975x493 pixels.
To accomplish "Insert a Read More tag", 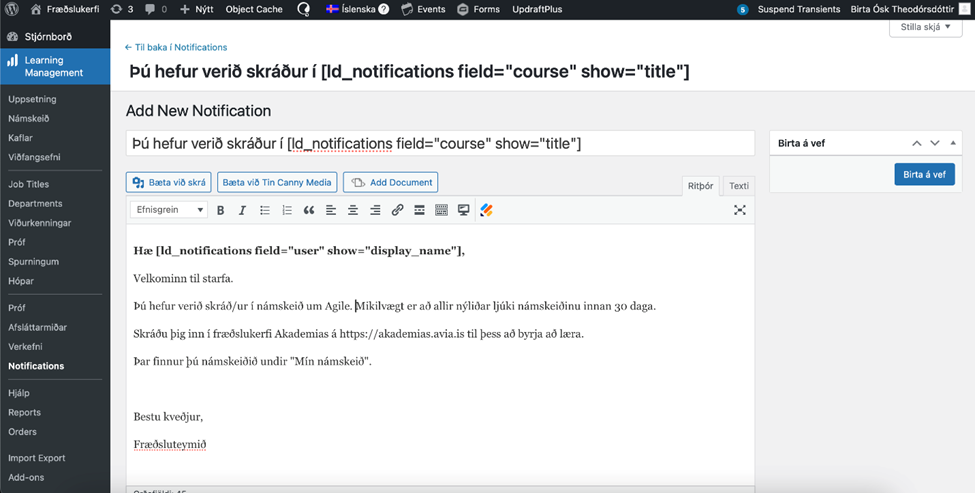I will [419, 210].
